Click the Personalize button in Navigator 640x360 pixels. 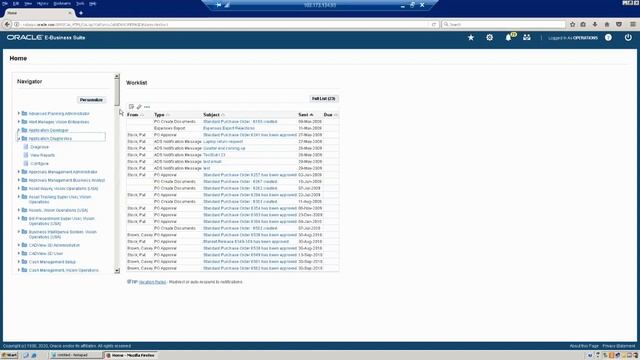91,100
